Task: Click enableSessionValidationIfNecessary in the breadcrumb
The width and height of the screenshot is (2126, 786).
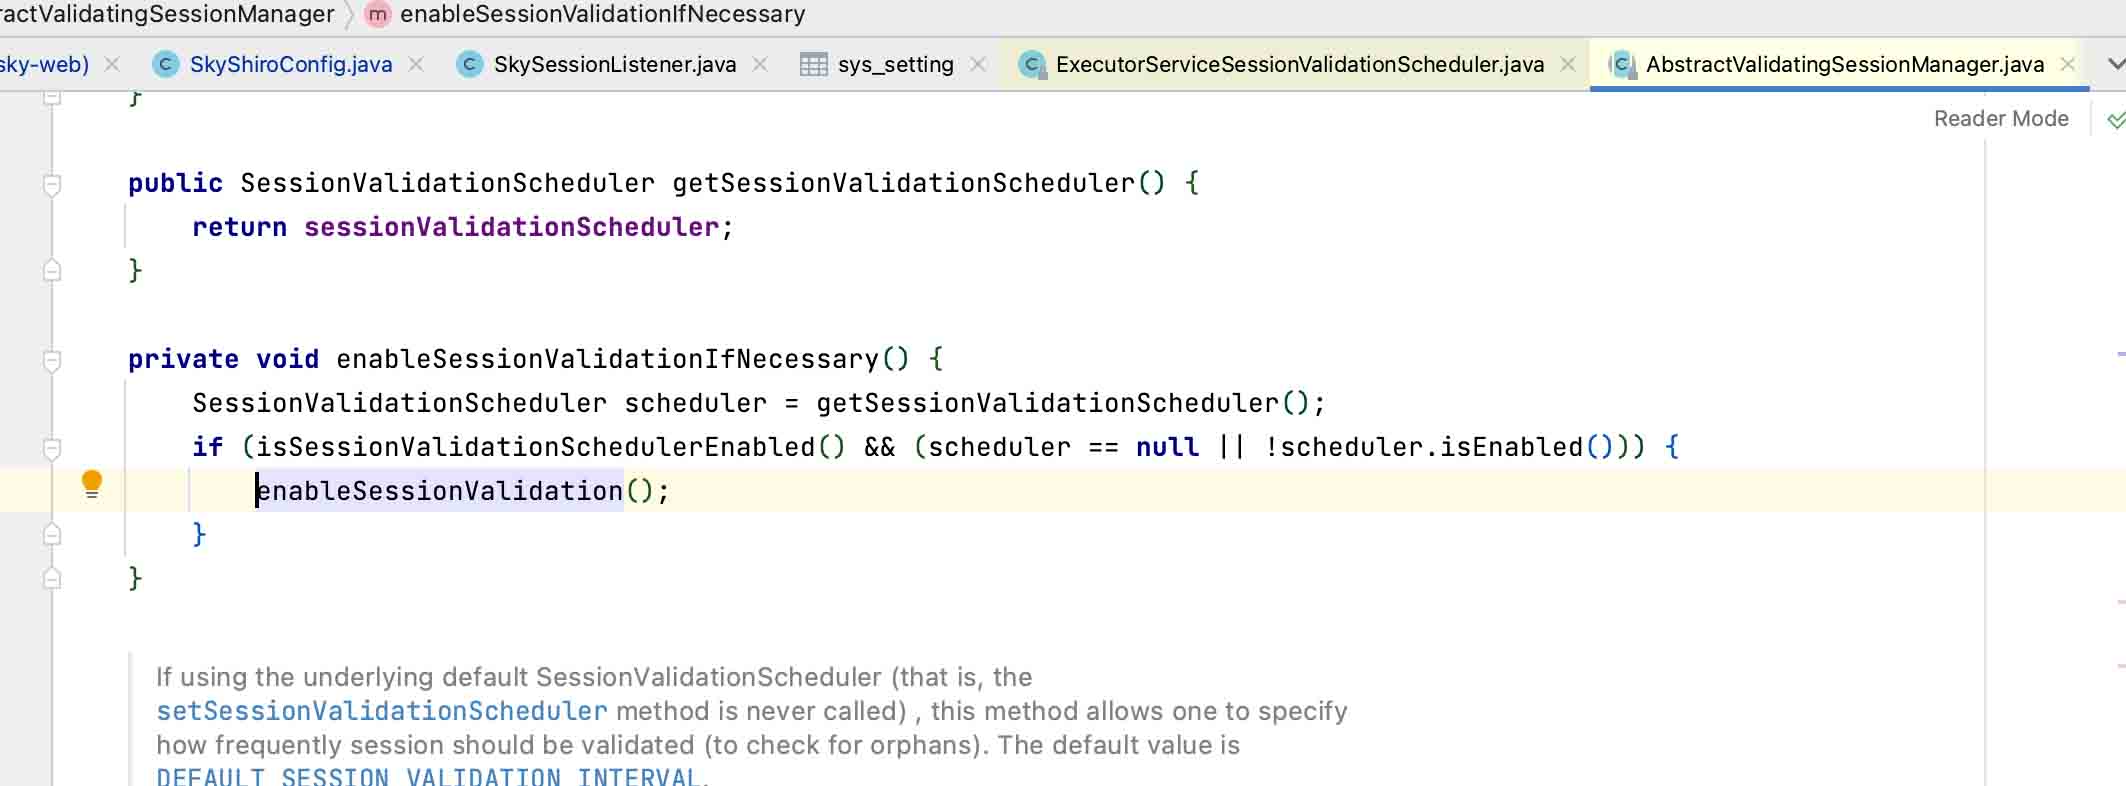Action: [x=602, y=14]
